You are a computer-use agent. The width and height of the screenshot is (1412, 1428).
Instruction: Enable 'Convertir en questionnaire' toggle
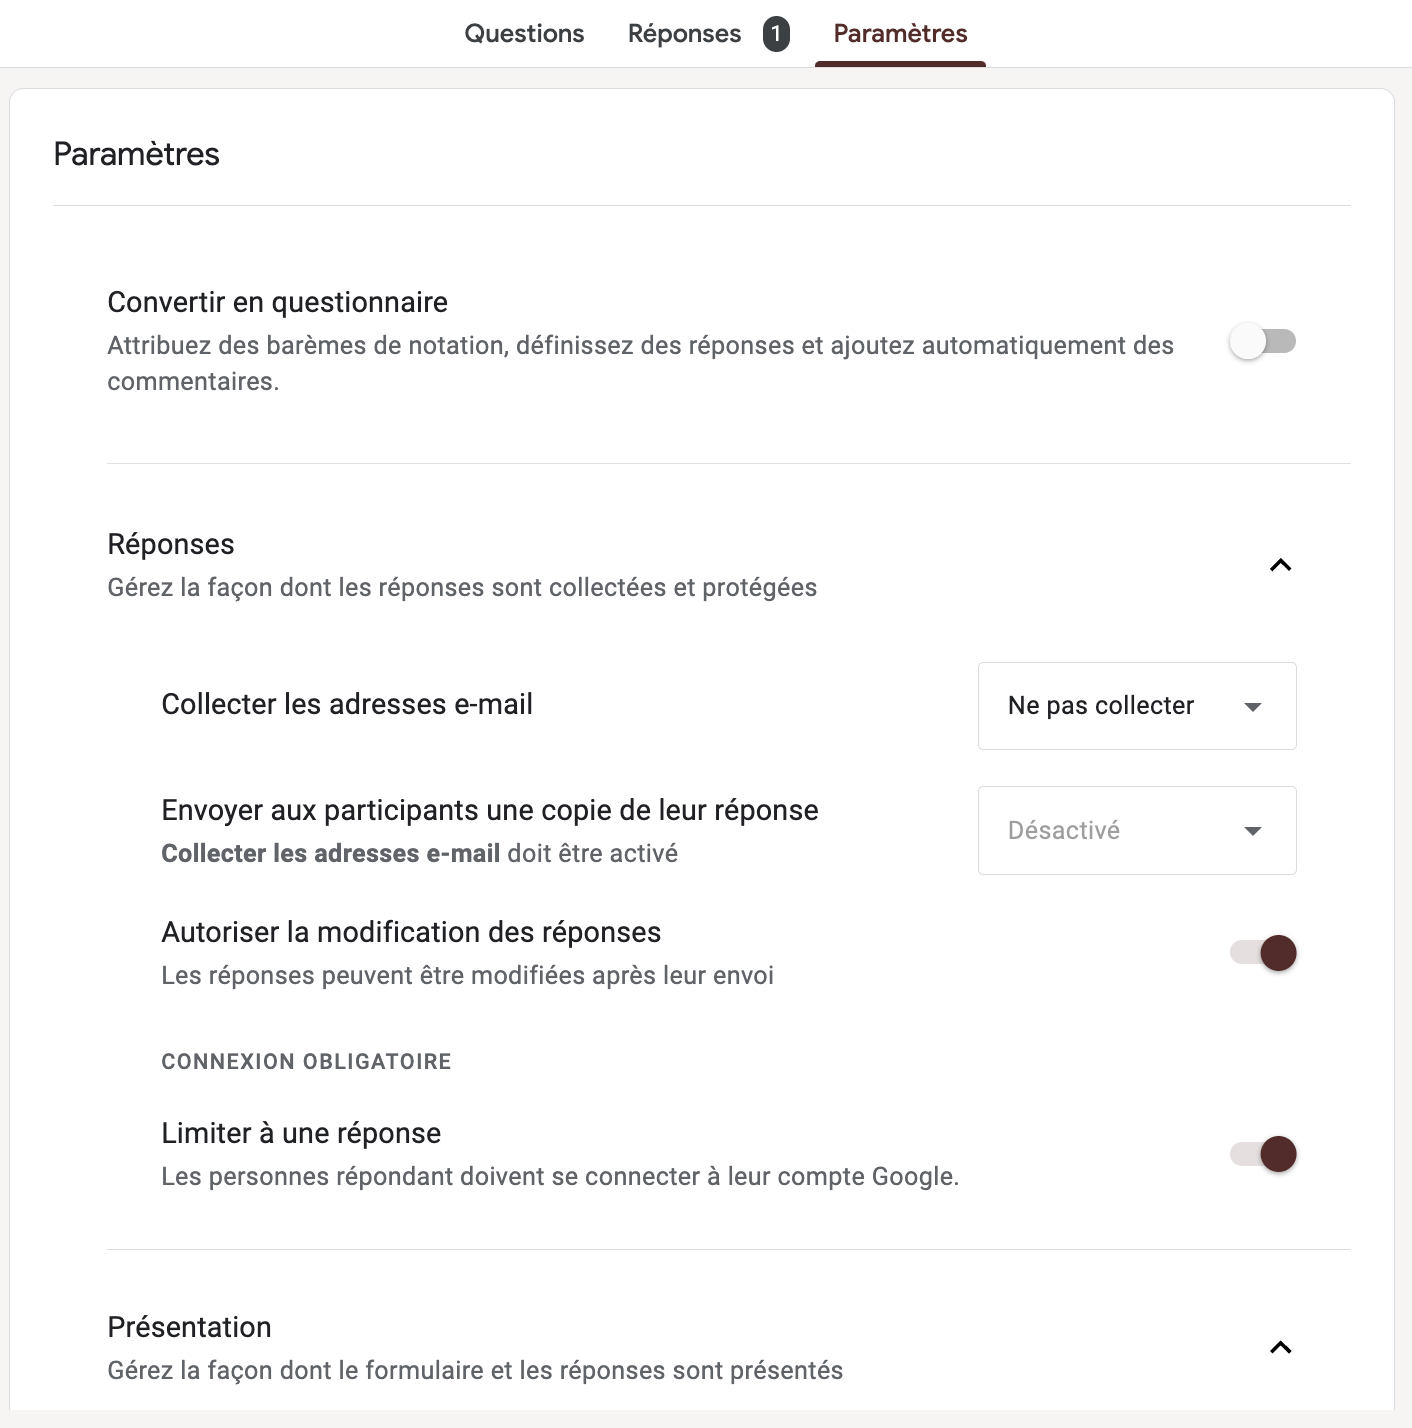(1263, 341)
